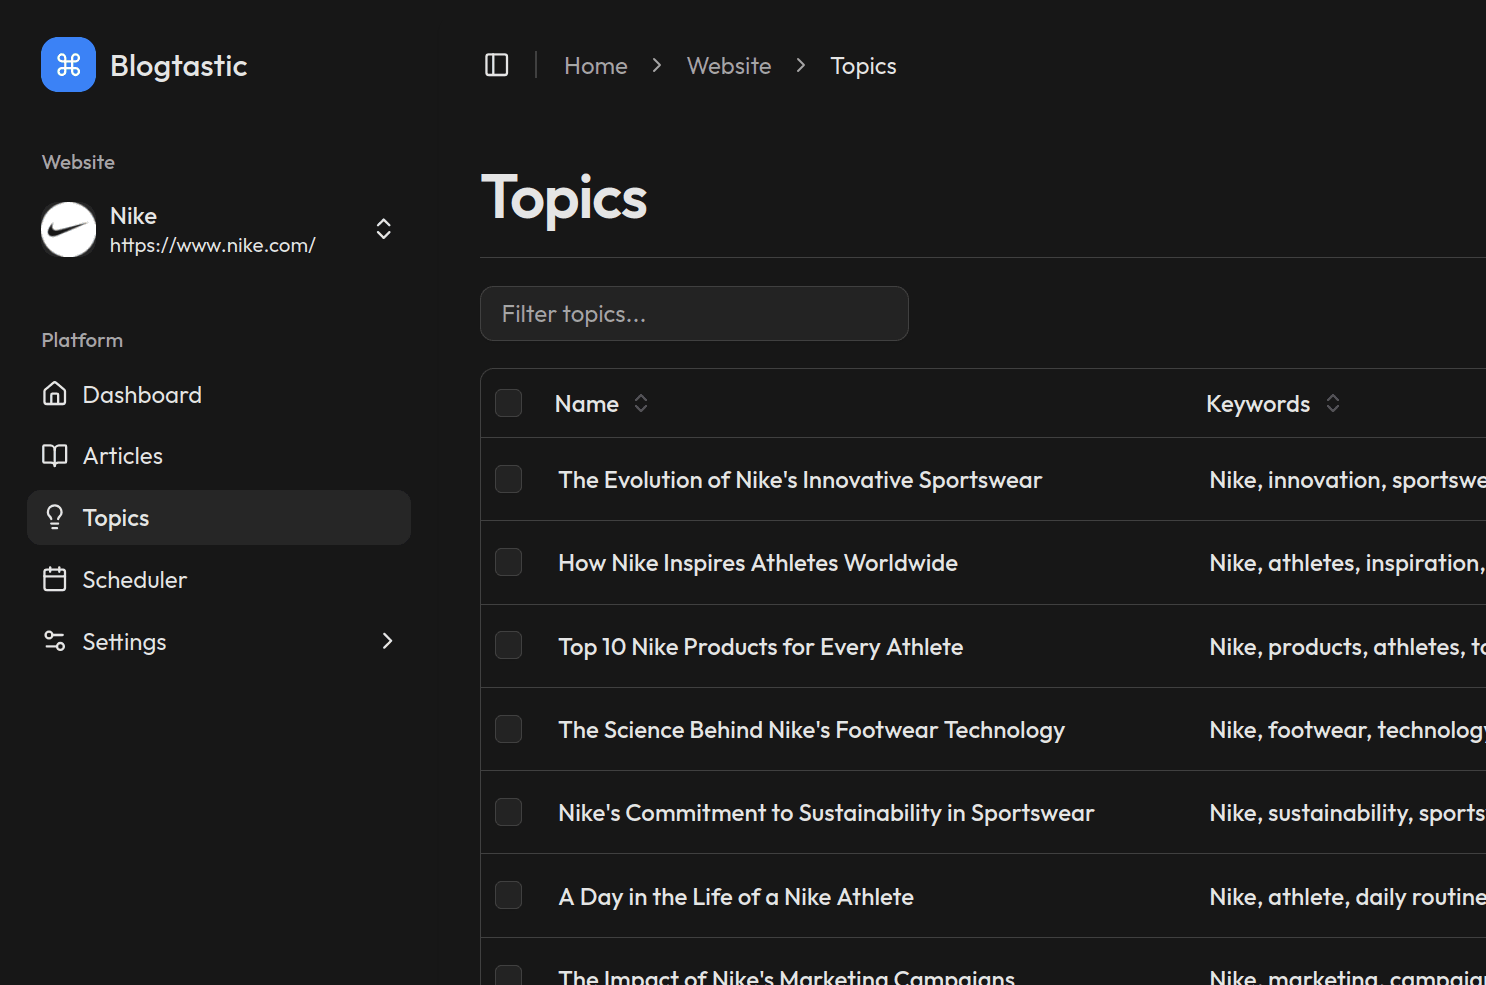Open the website switcher dropdown

[383, 229]
